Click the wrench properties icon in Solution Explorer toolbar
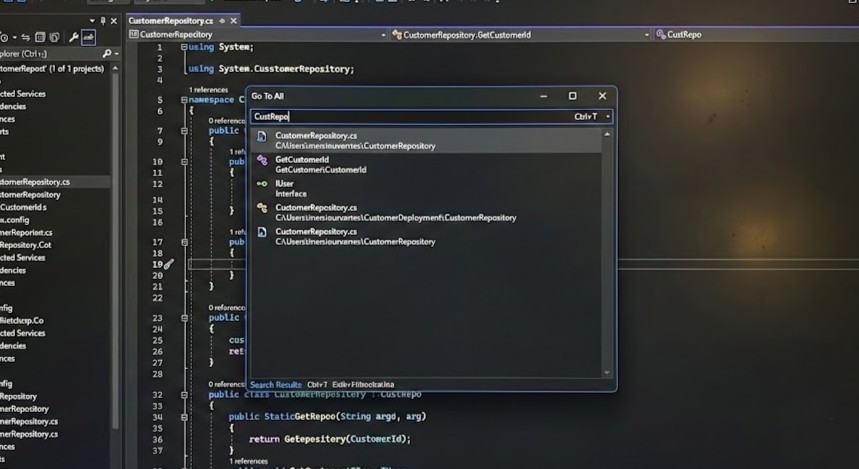This screenshot has height=469, width=859. point(73,37)
